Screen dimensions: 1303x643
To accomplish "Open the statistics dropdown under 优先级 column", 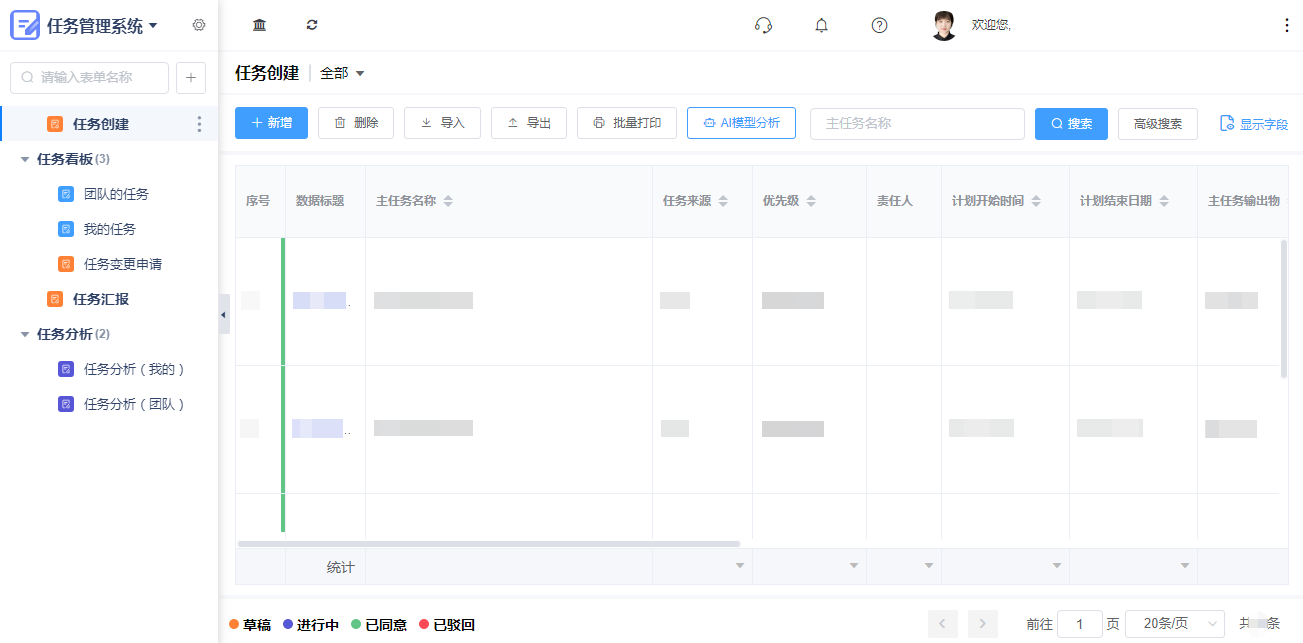I will (x=854, y=566).
